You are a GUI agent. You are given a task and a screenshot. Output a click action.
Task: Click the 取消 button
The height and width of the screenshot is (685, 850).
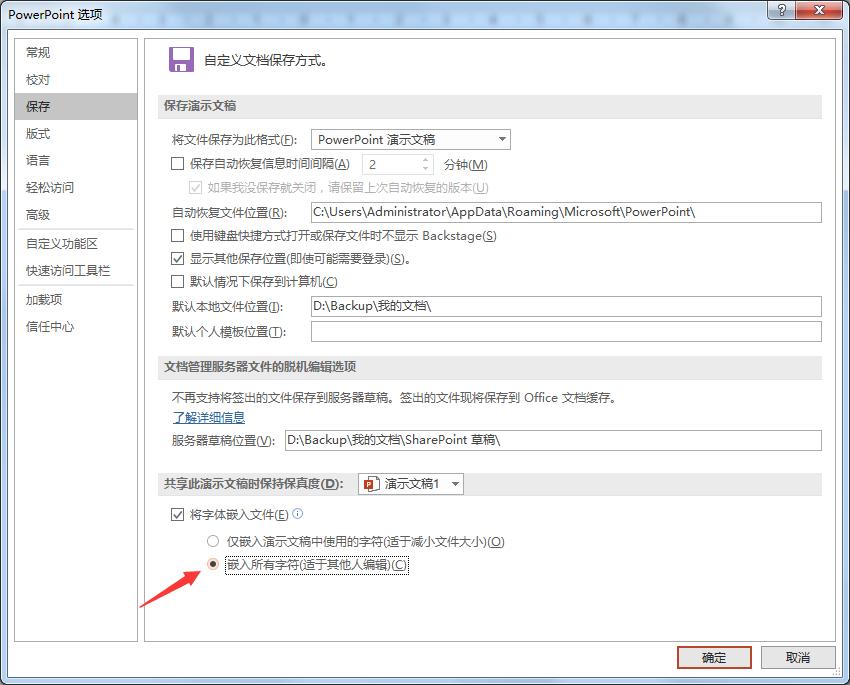798,657
